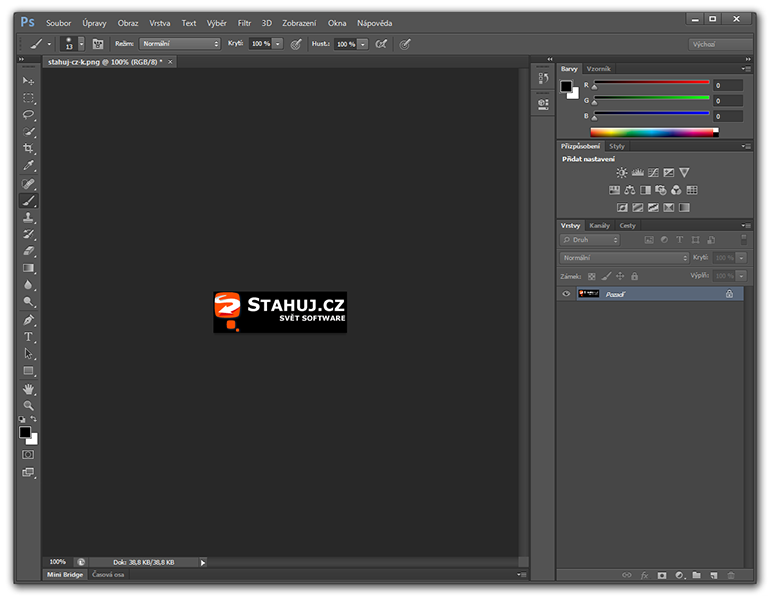
Task: Create a new layer button
Action: coord(714,575)
